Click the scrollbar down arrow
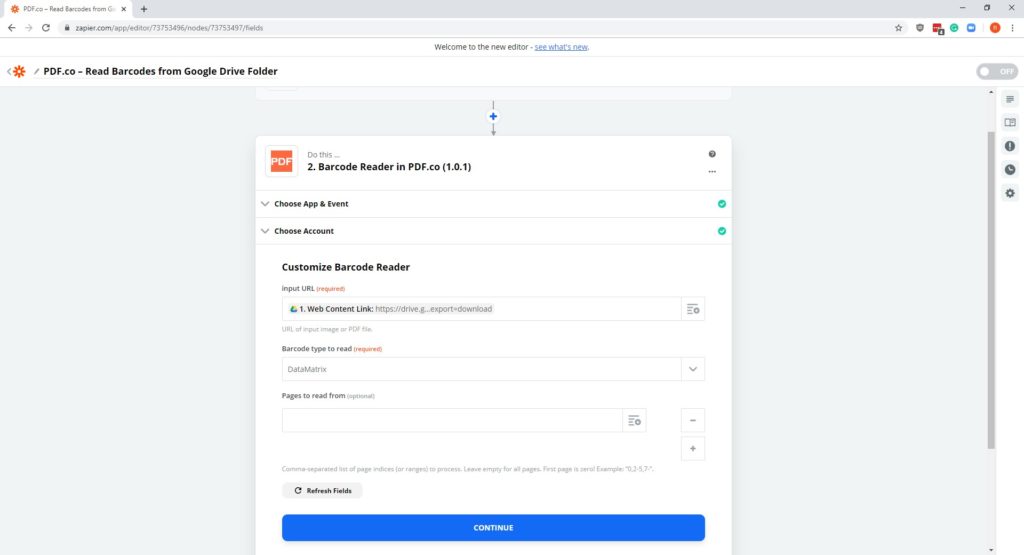This screenshot has height=555, width=1024. coord(991,550)
